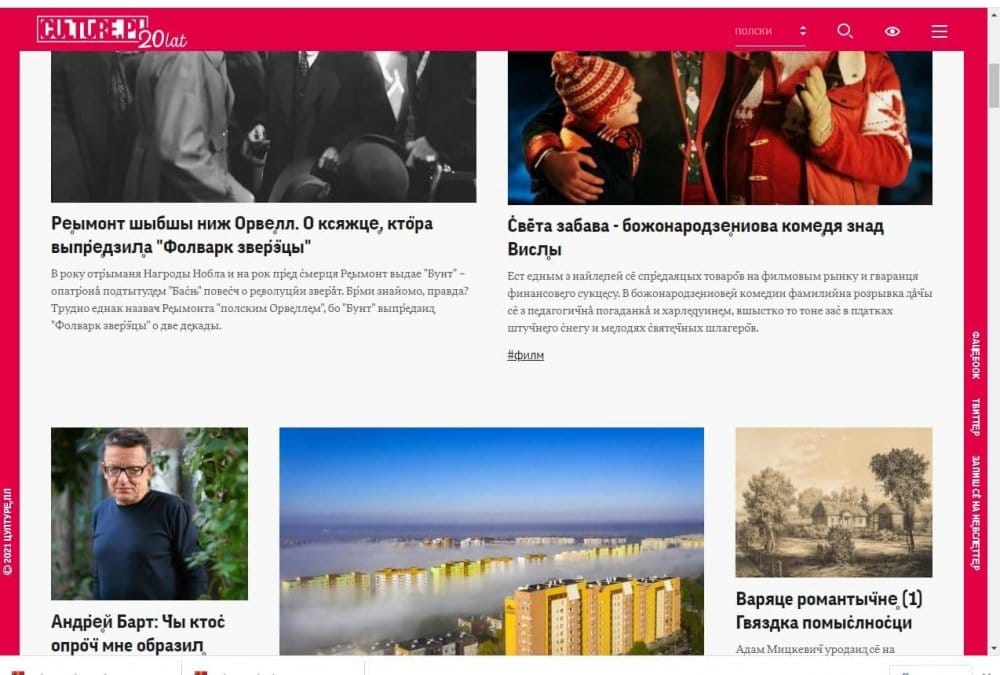The width and height of the screenshot is (1000, 675).
Task: Click the sepia cottage engraving thumbnail
Action: point(834,502)
